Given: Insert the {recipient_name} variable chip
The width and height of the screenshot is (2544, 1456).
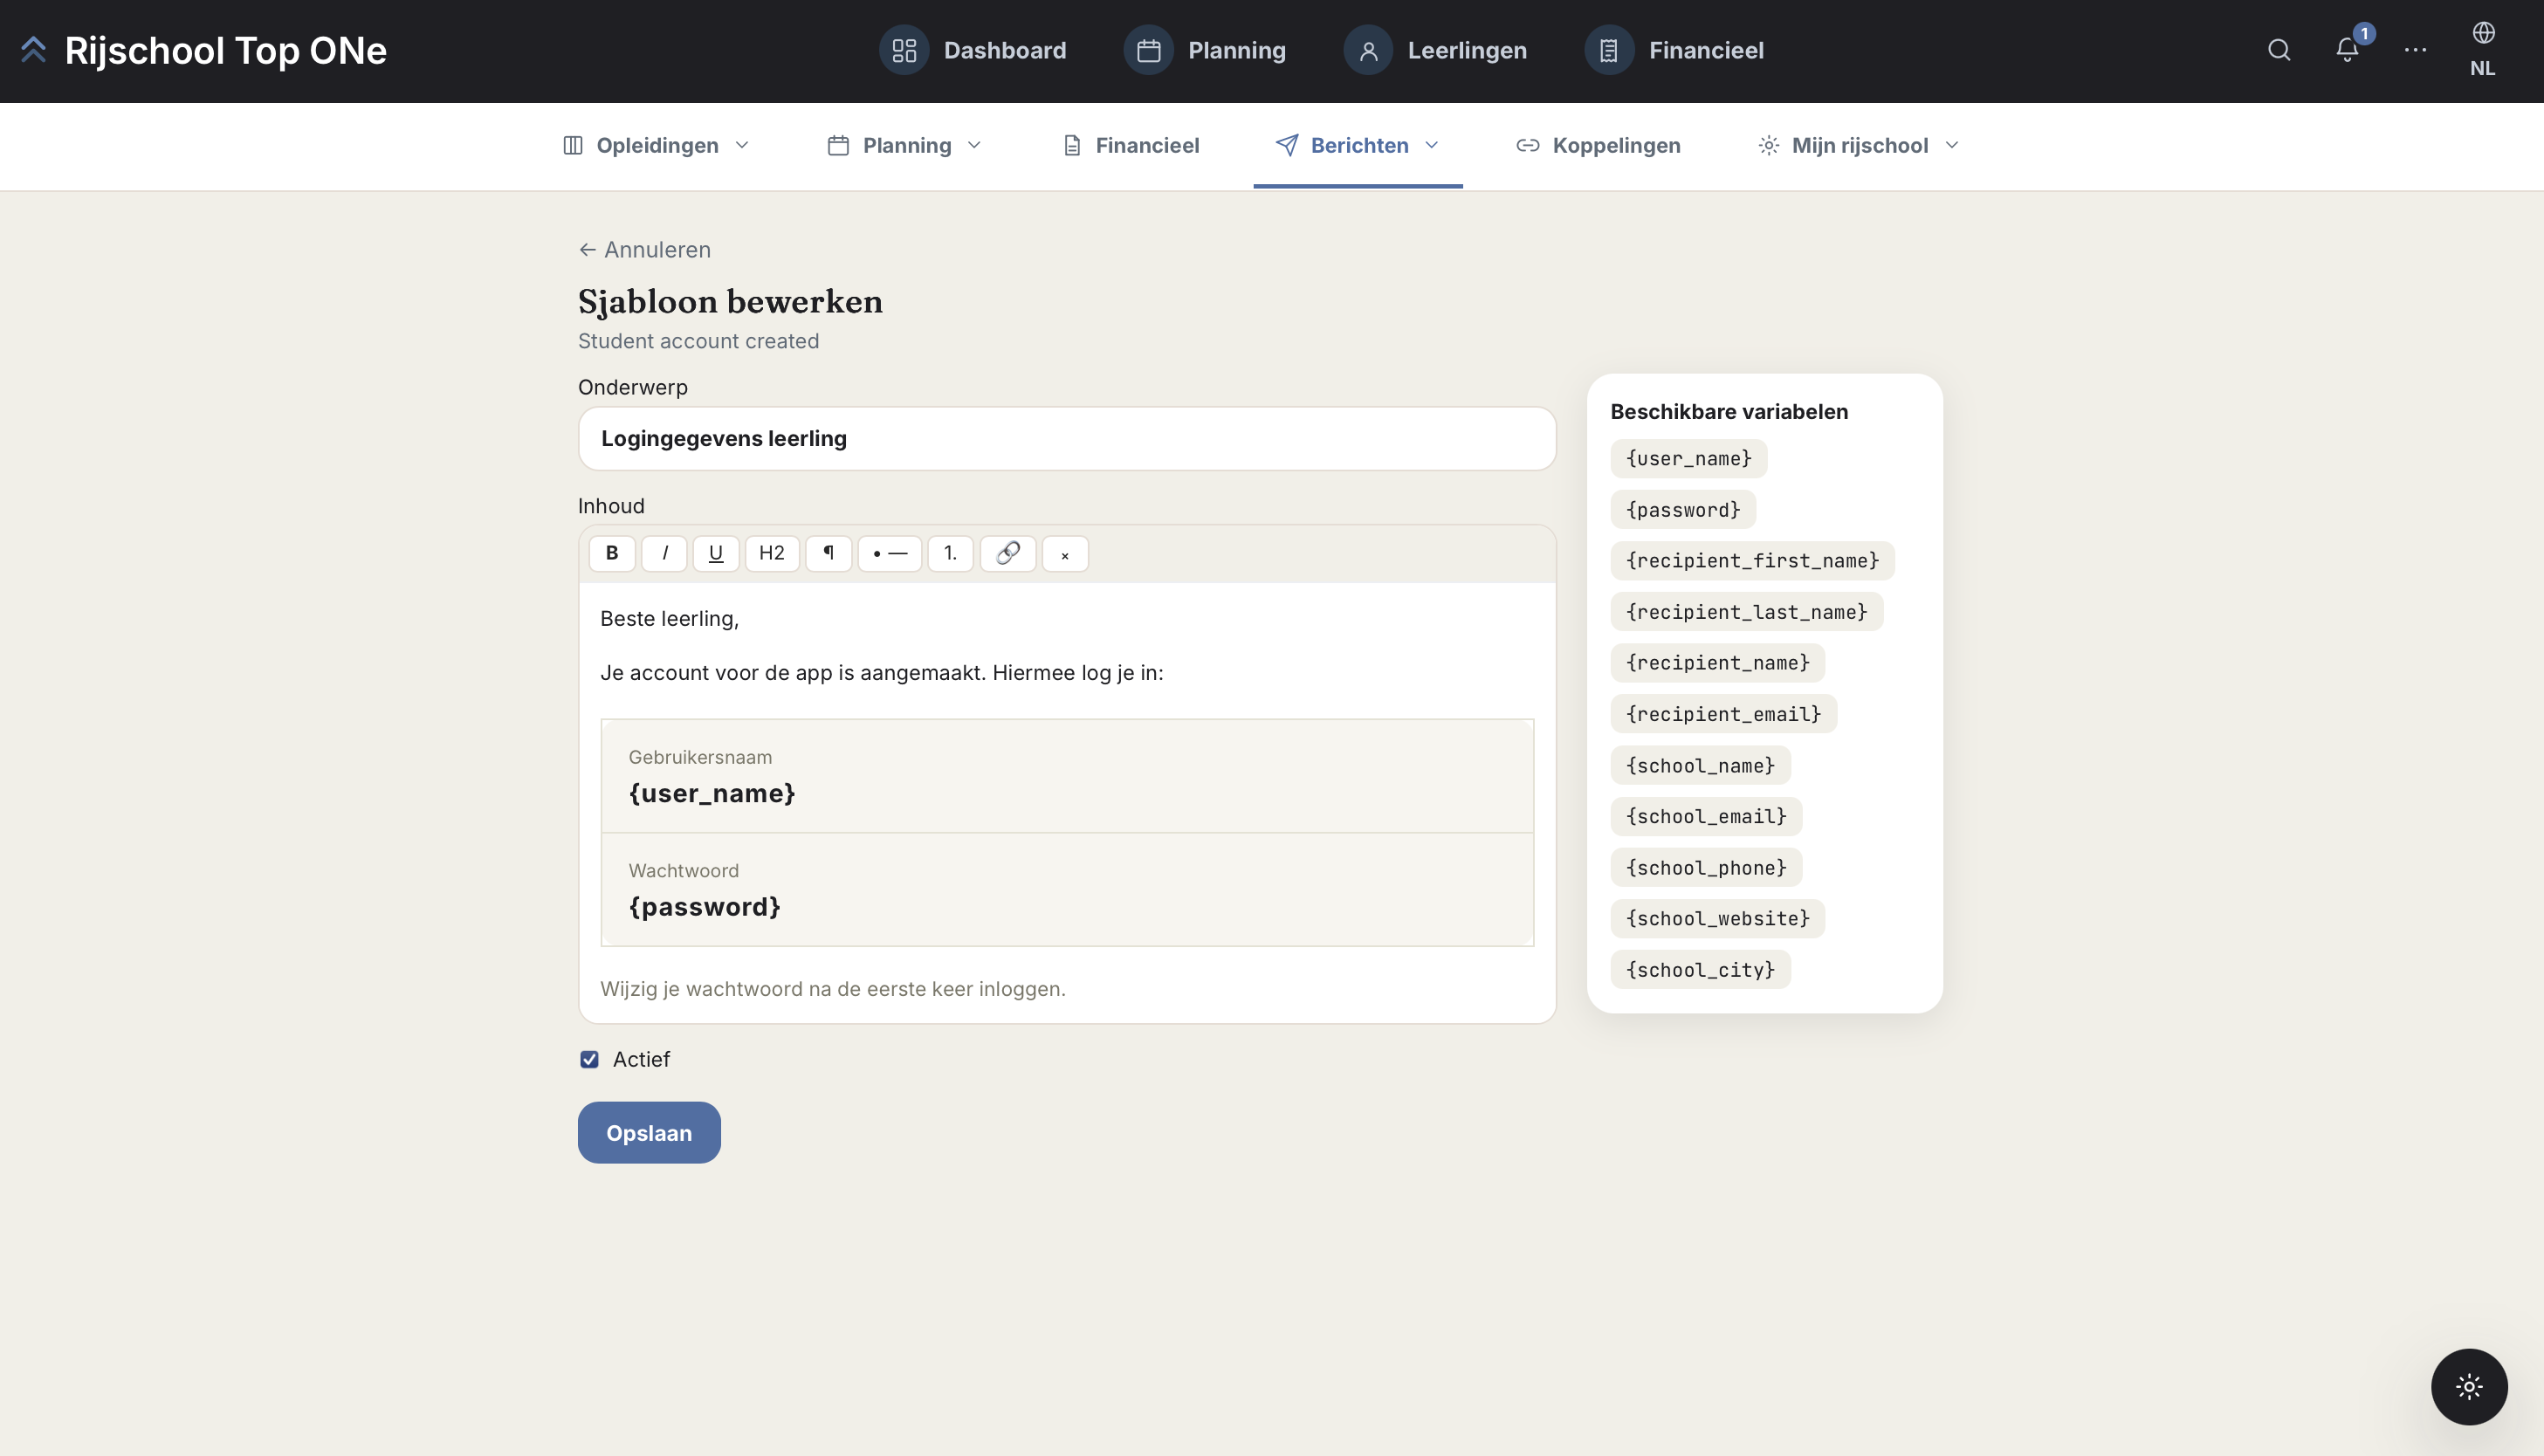Looking at the screenshot, I should pos(1717,663).
